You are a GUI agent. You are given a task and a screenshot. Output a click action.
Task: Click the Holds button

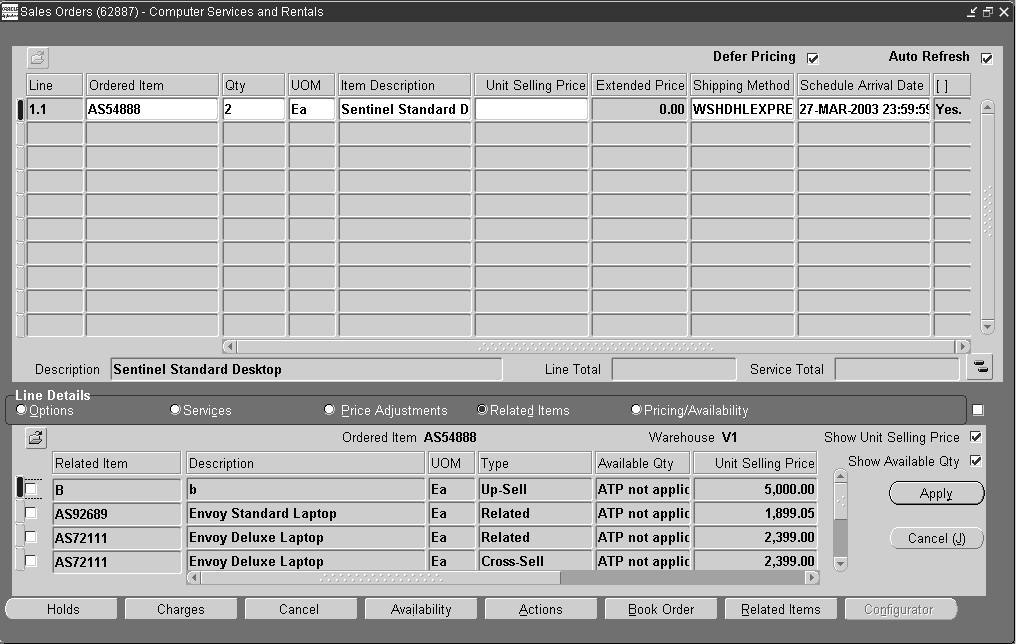pyautogui.click(x=62, y=609)
